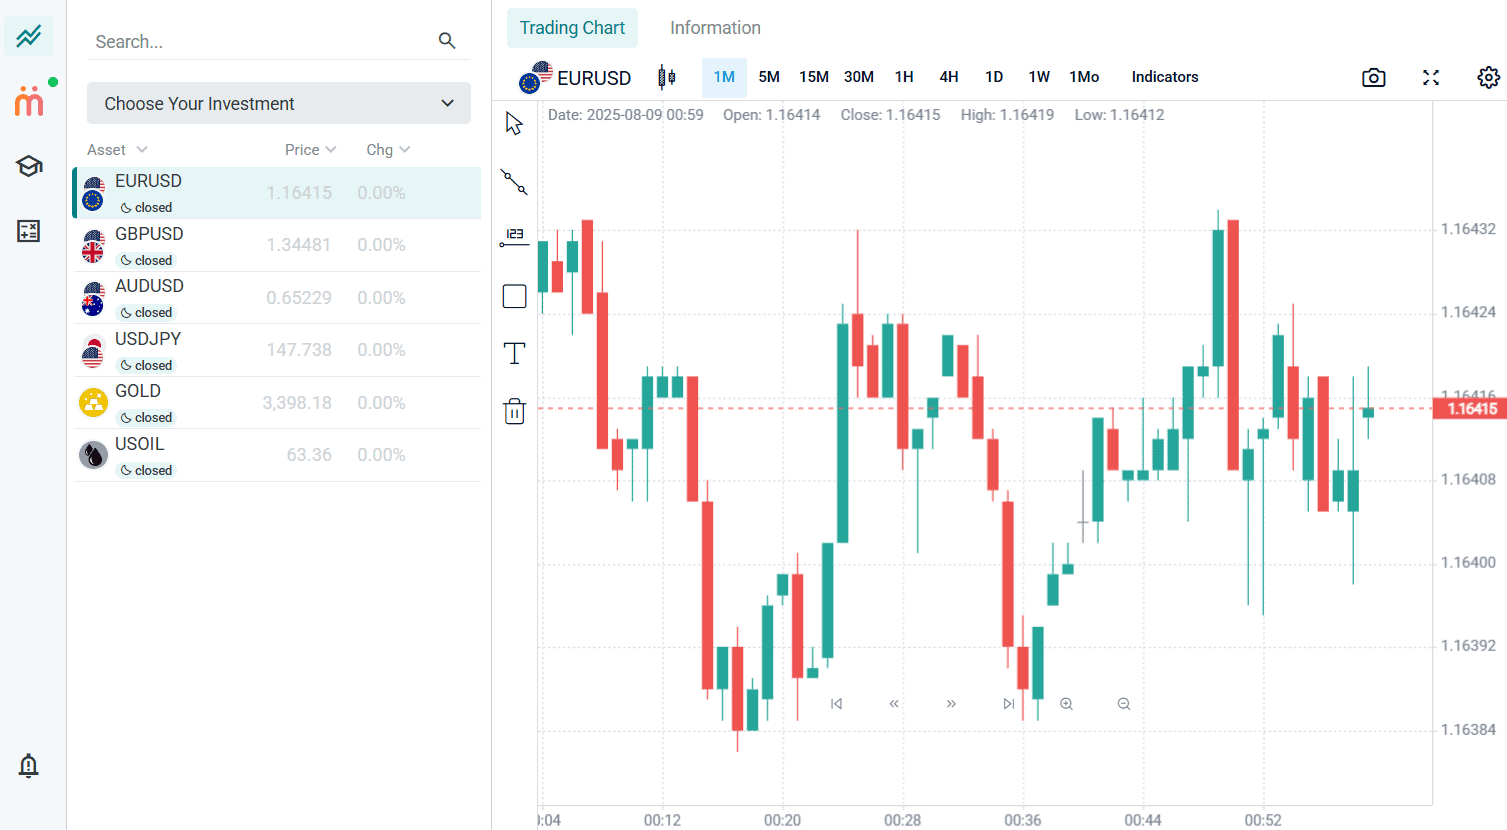Select the rectangle drawing tool
Screen dimensions: 1507x830
513,296
